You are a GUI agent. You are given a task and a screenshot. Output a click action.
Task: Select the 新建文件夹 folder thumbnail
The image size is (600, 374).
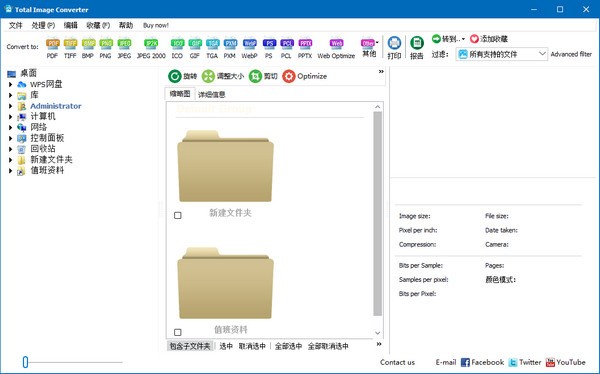pyautogui.click(x=225, y=166)
